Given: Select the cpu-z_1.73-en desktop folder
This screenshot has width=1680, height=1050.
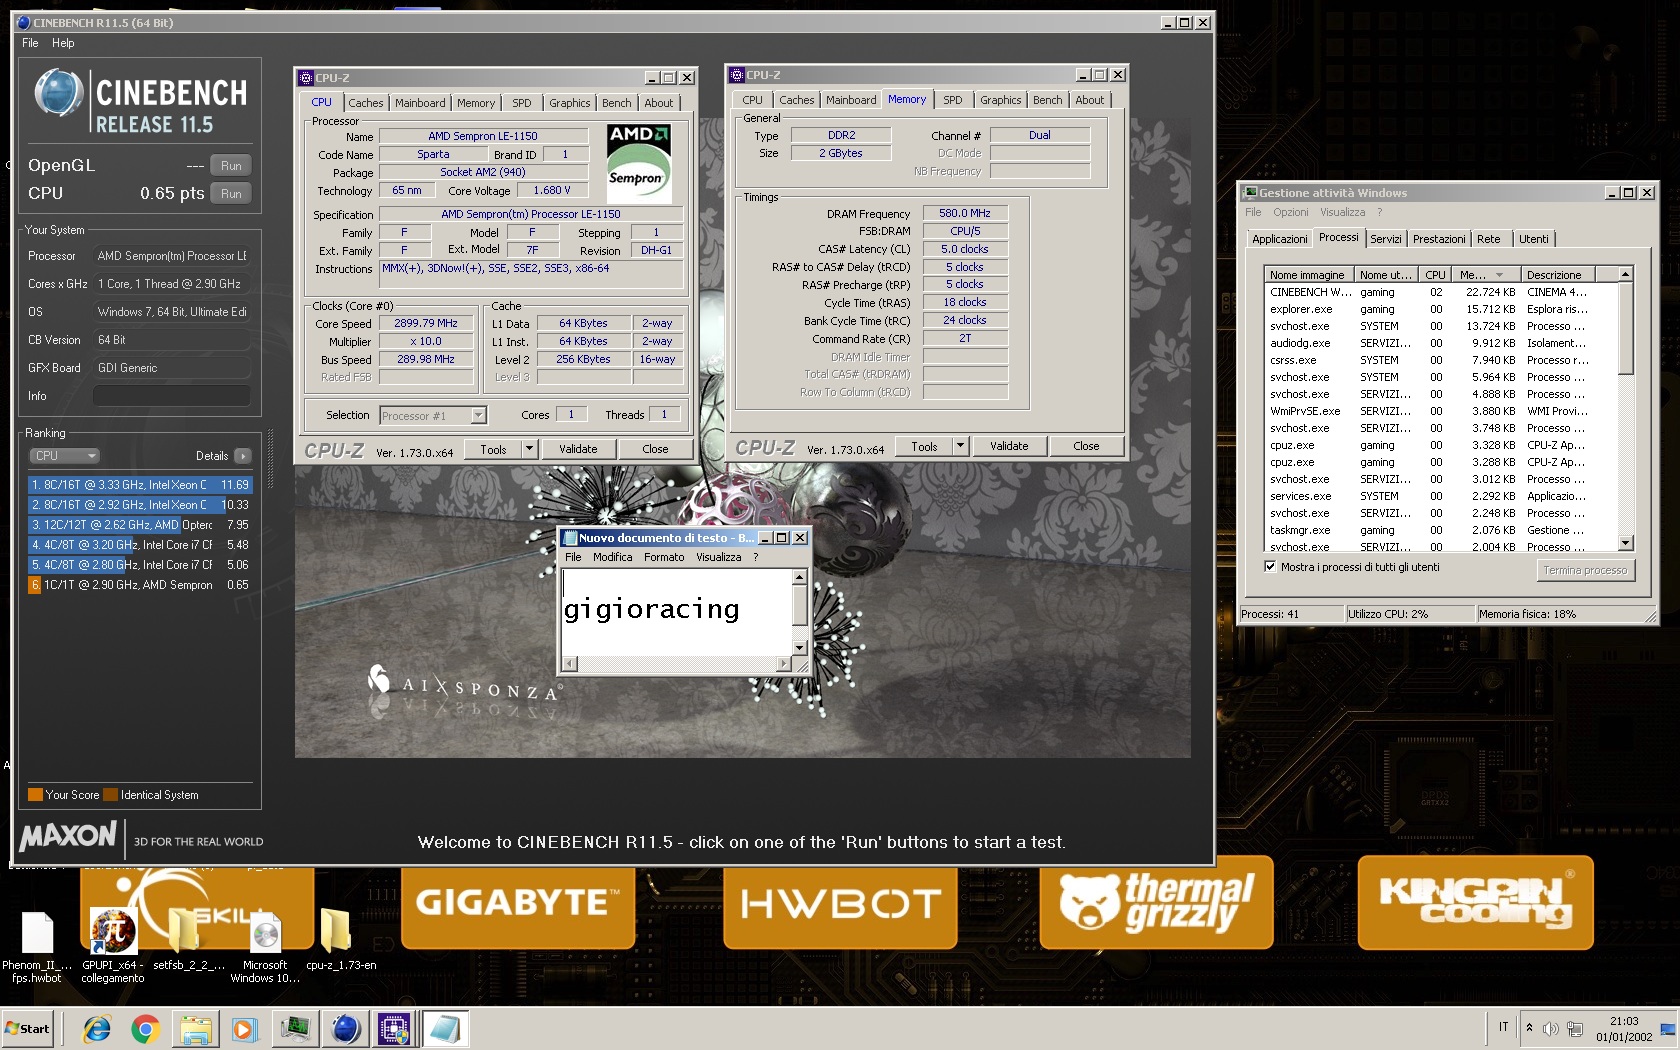Looking at the screenshot, I should pyautogui.click(x=340, y=941).
